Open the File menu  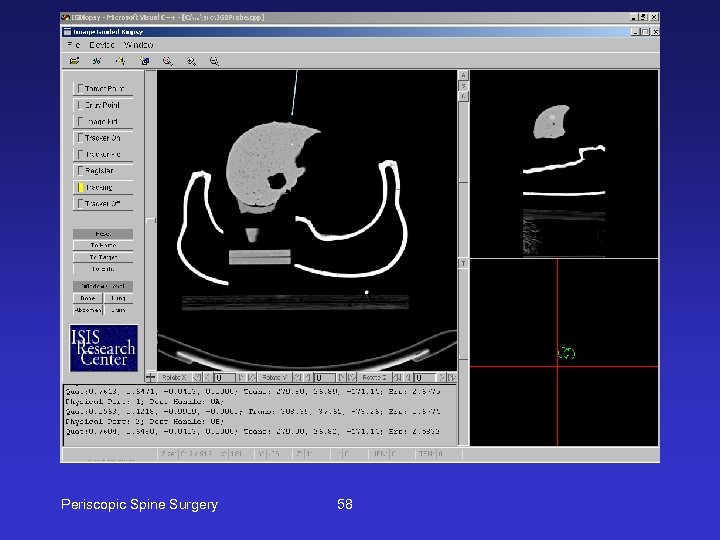(73, 45)
